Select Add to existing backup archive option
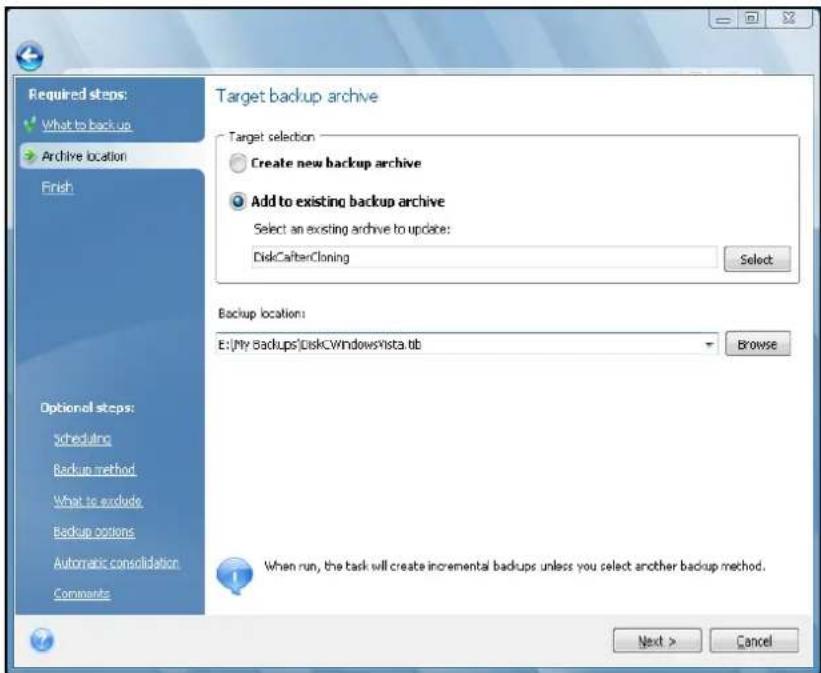Image resolution: width=821 pixels, height=673 pixels. (x=238, y=202)
